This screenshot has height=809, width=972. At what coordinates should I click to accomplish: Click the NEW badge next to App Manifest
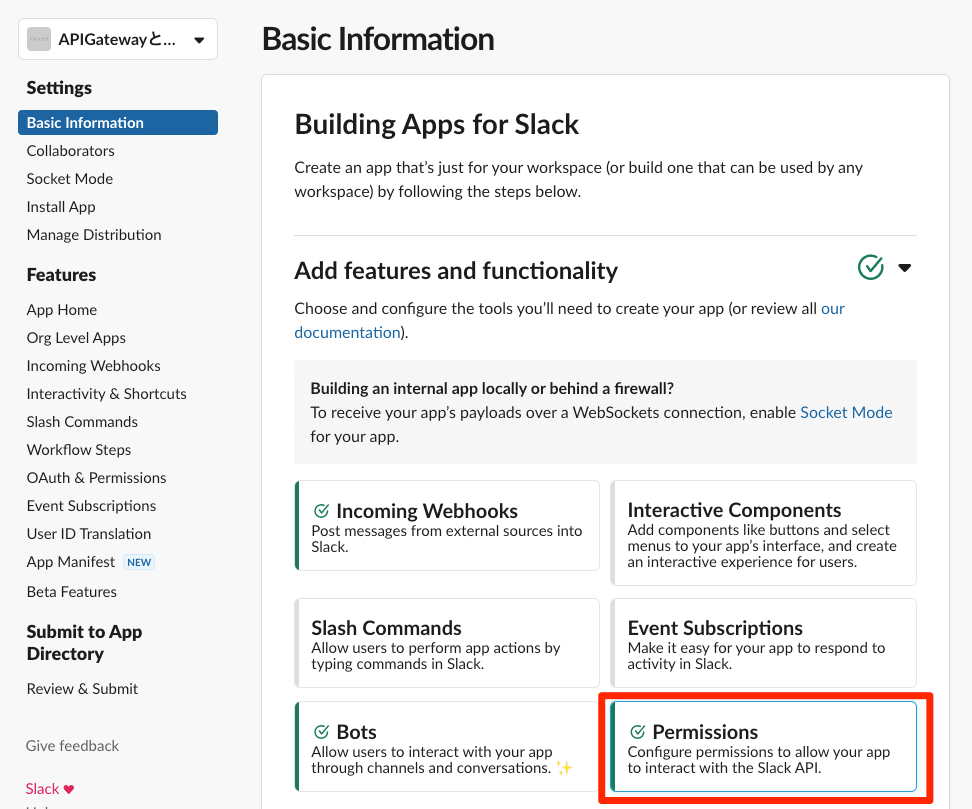pyautogui.click(x=139, y=562)
